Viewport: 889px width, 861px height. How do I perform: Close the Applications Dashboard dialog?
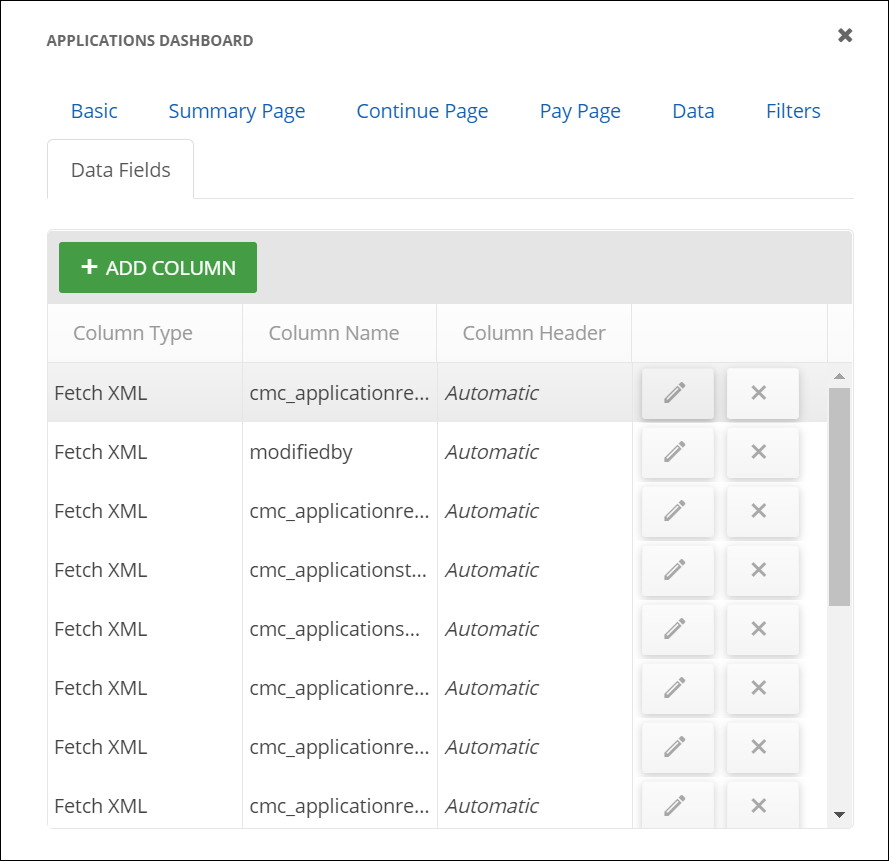tap(845, 36)
